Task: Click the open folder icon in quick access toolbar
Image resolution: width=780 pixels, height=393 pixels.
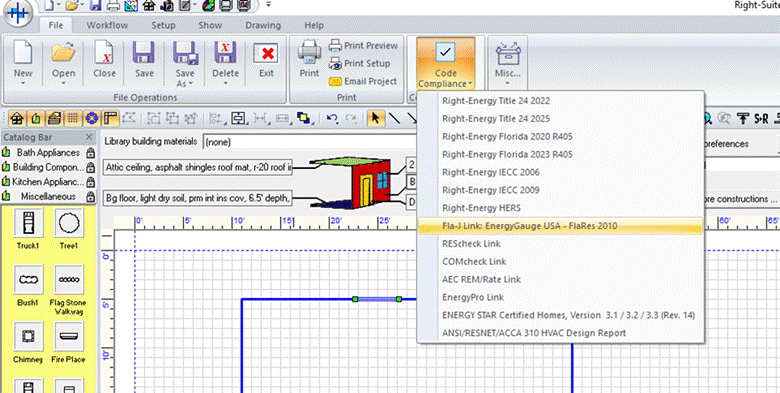Action: (73, 5)
